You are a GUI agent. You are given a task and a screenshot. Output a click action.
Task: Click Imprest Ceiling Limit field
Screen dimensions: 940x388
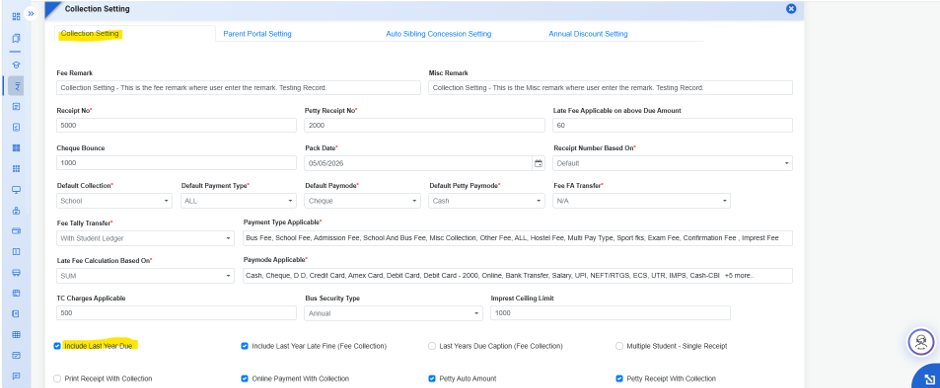coord(610,313)
